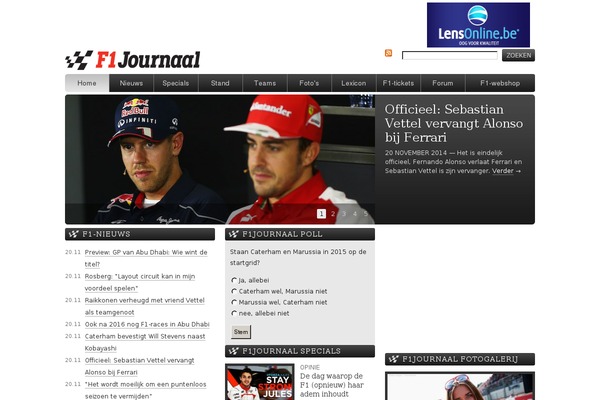Select poll option 'nee, allebei niet'
The height and width of the screenshot is (400, 600).
[x=234, y=313]
